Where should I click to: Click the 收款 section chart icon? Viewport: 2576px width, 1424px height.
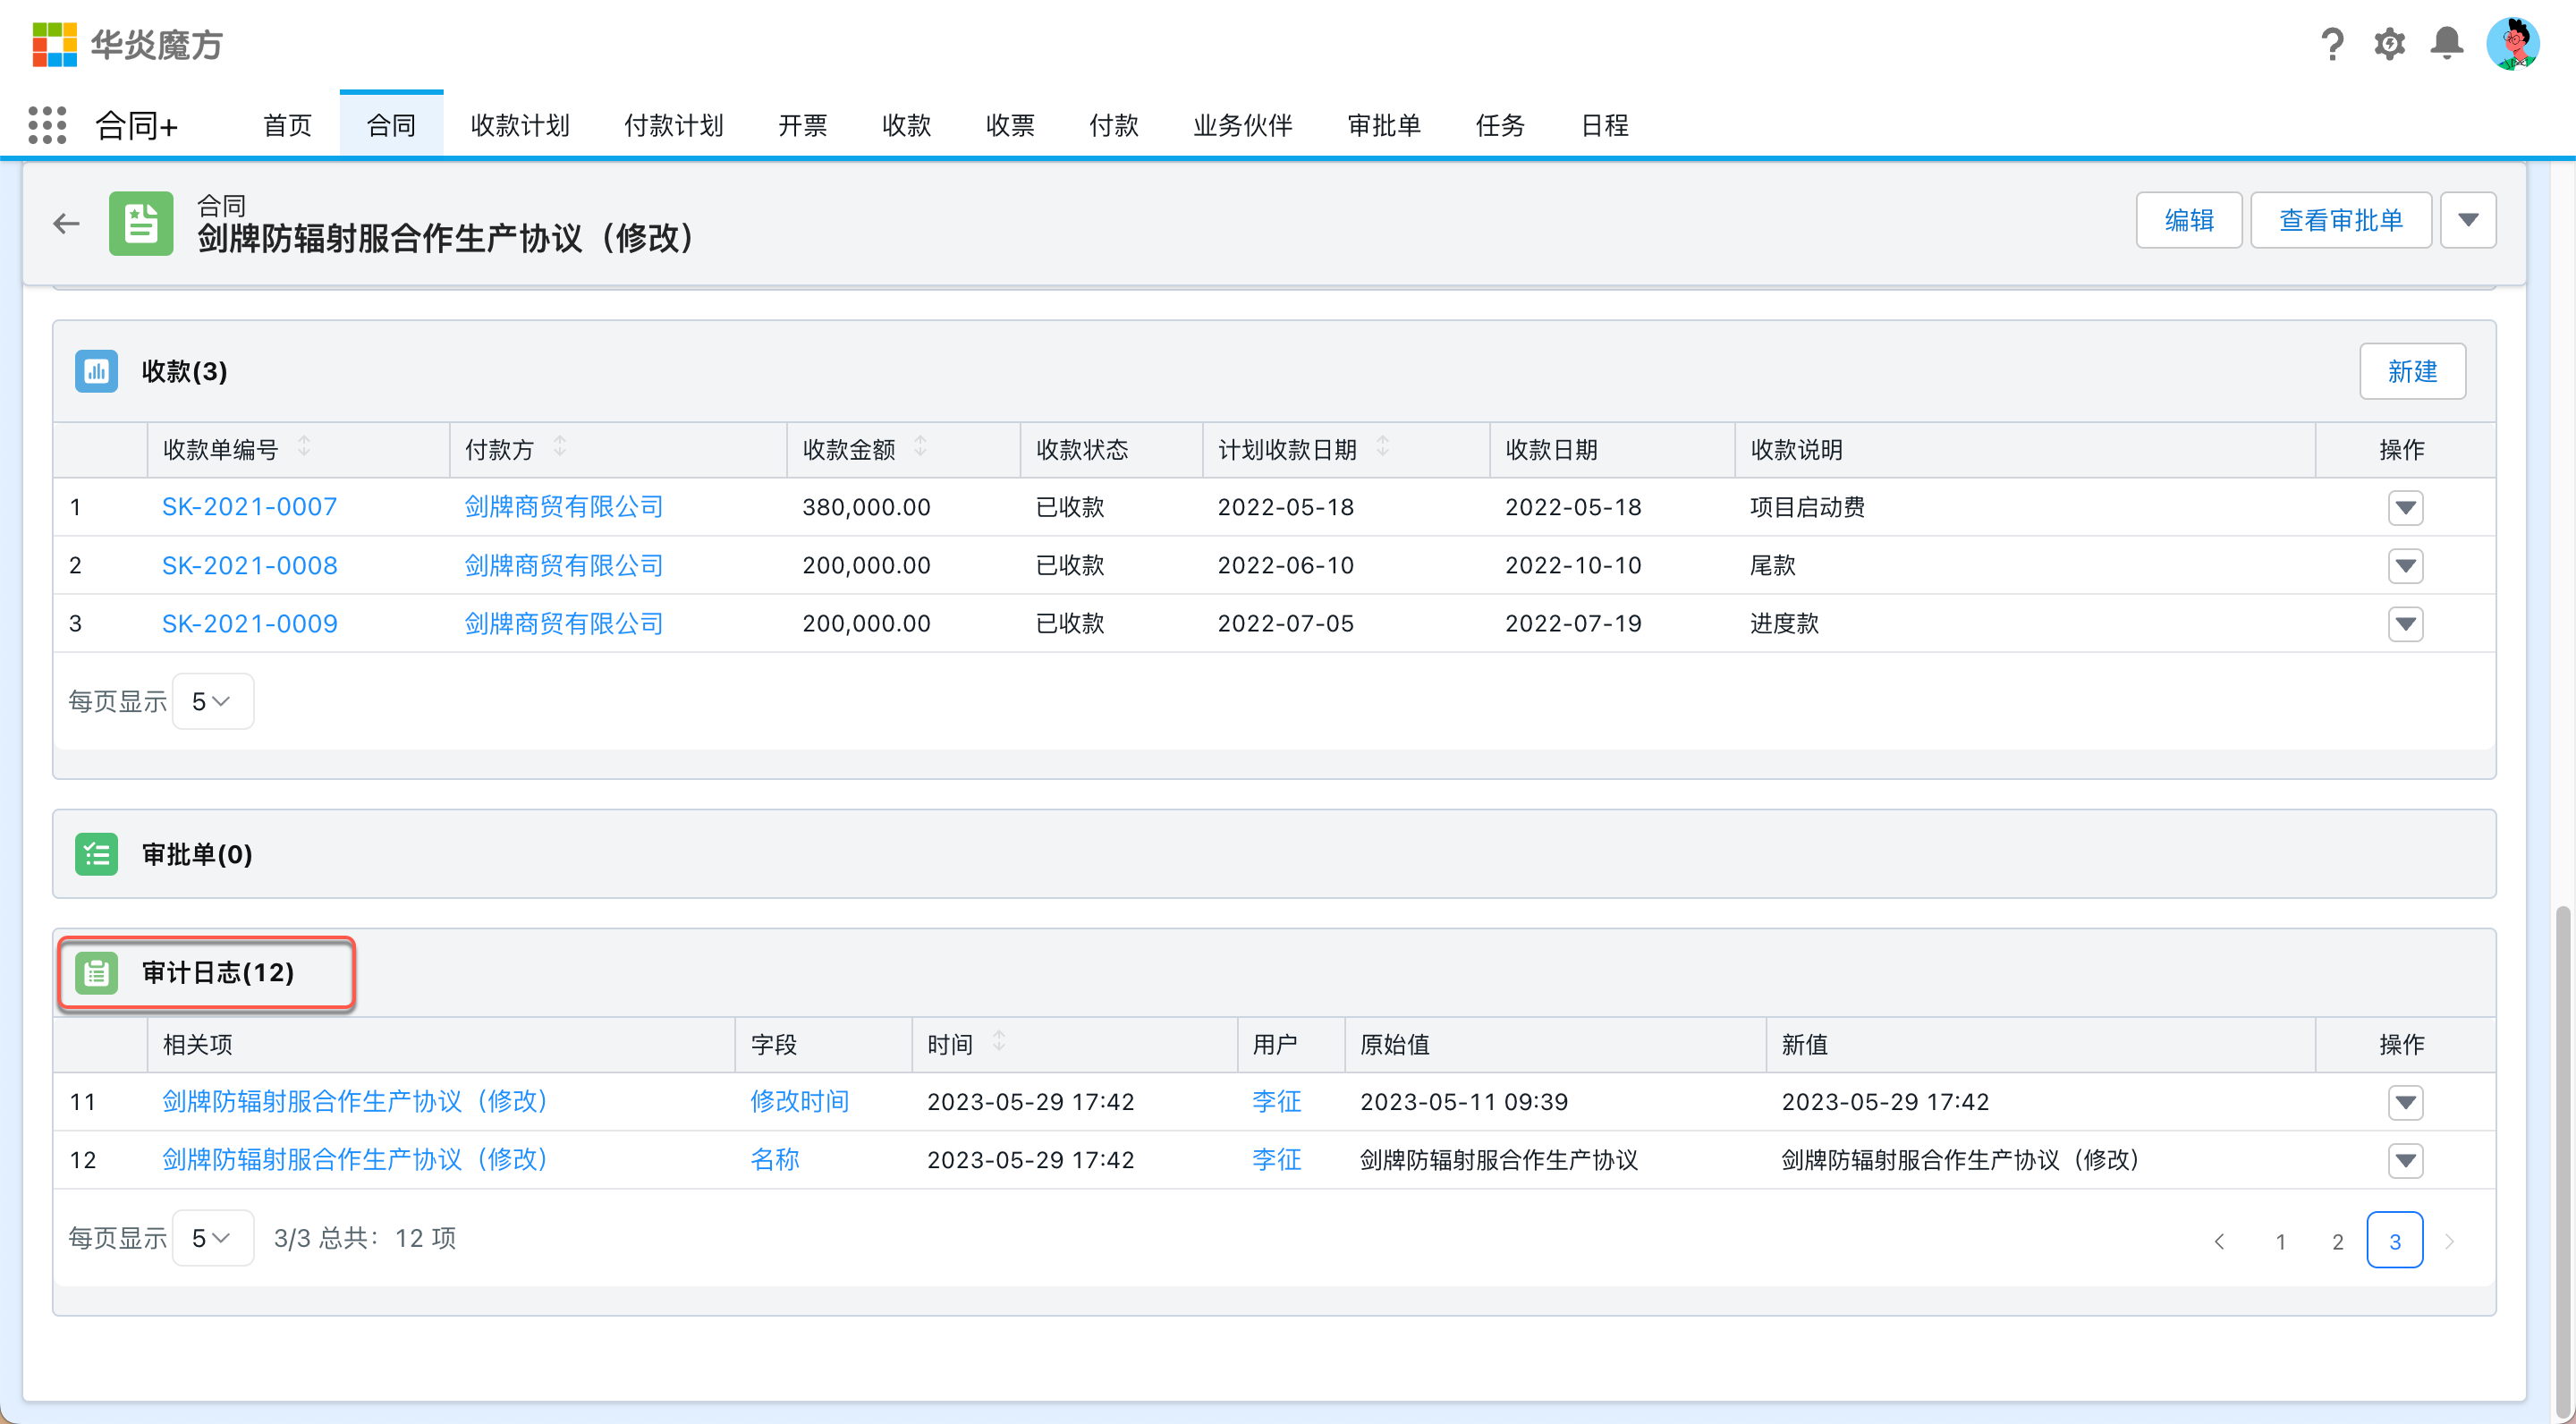96,371
